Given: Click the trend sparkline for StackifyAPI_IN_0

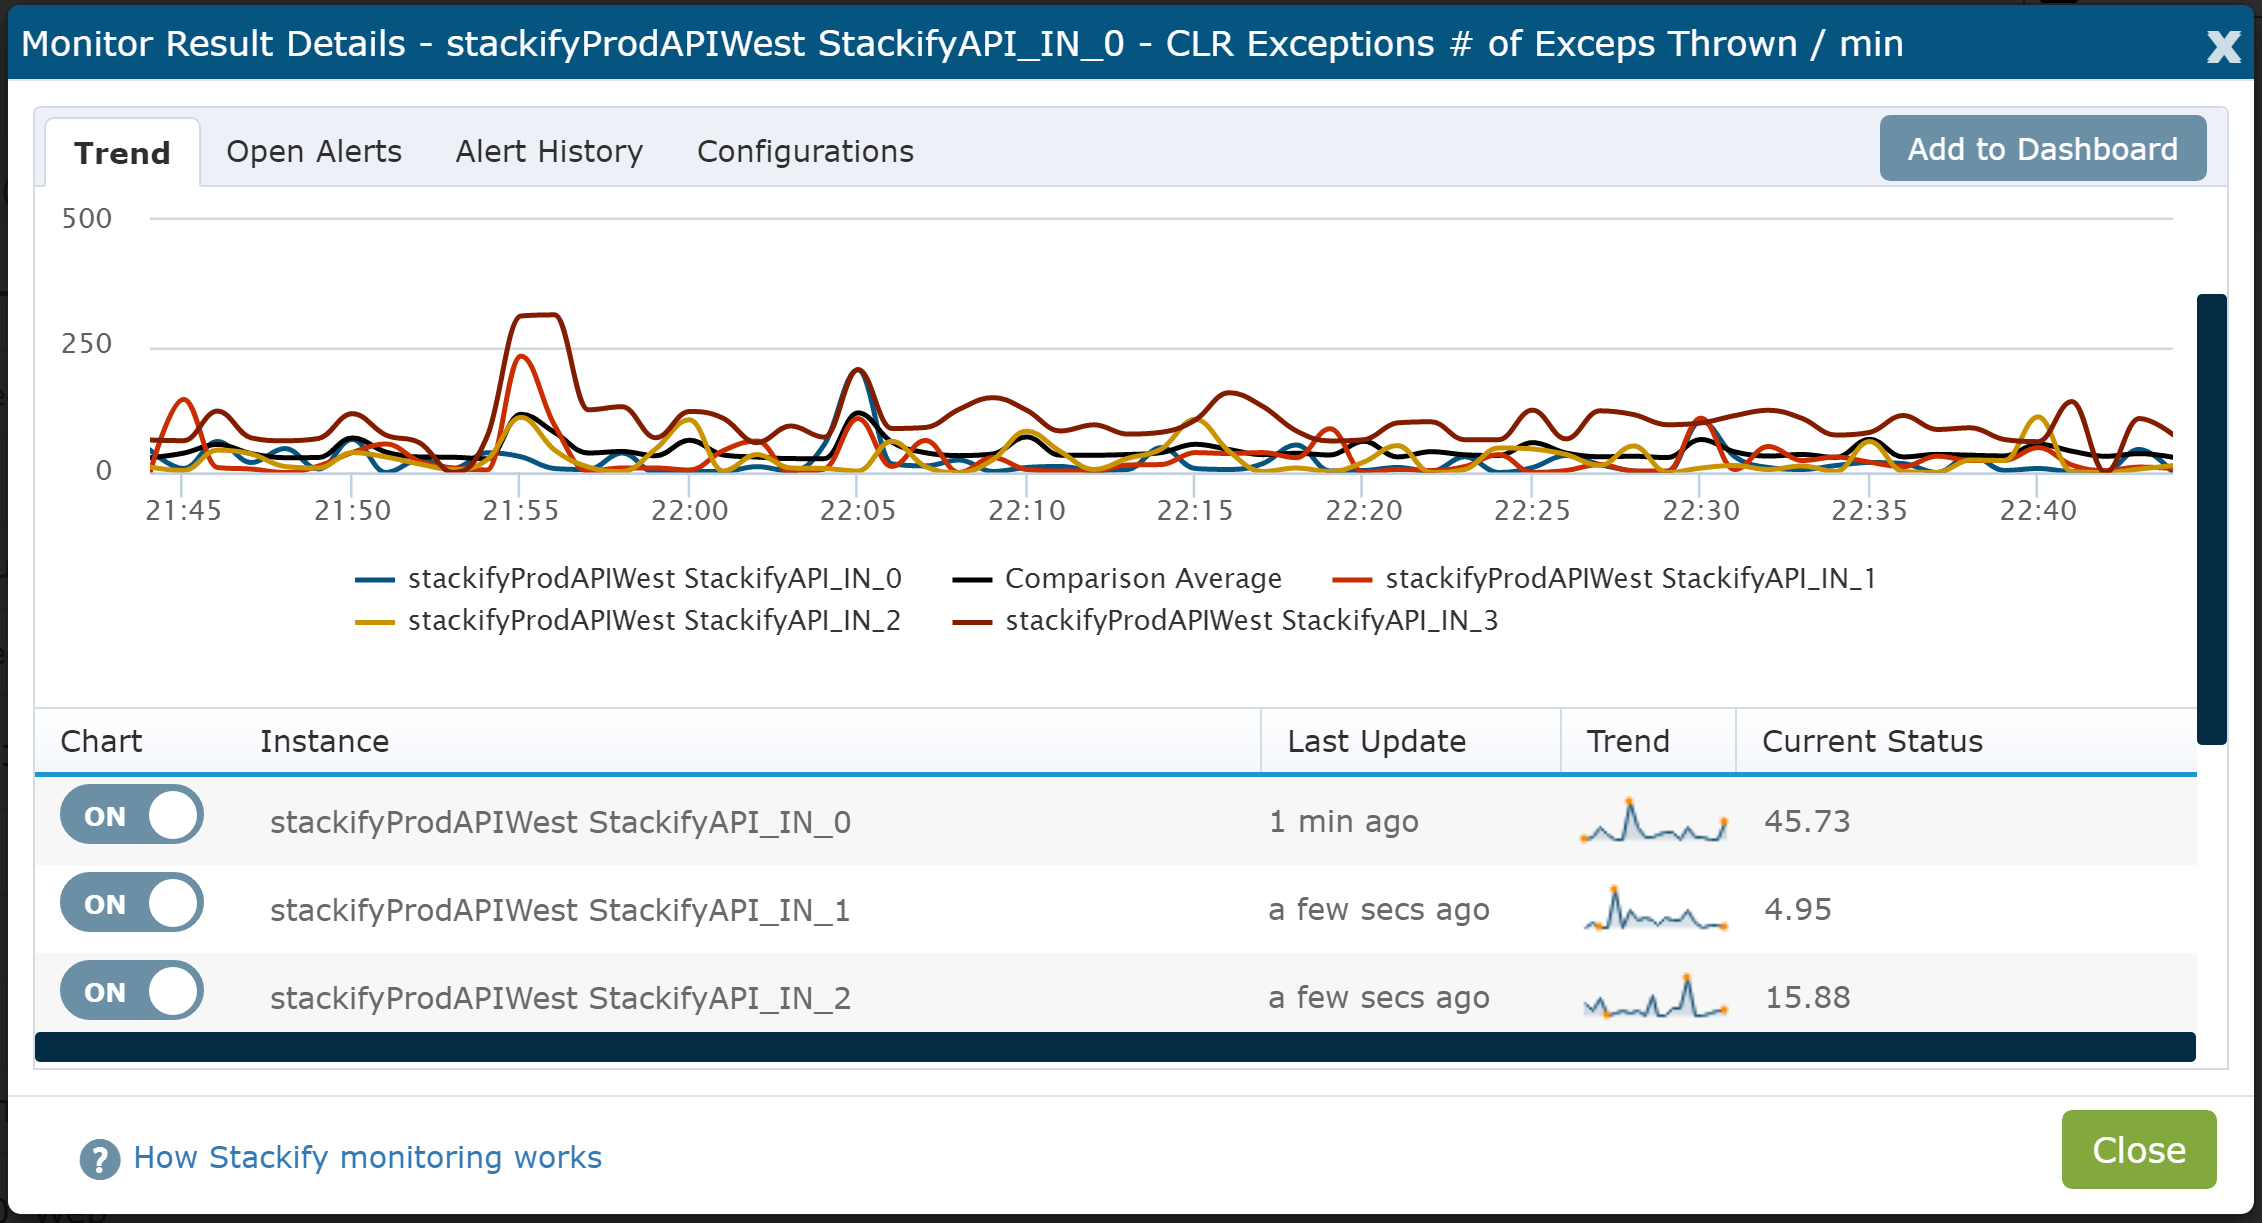Looking at the screenshot, I should pyautogui.click(x=1654, y=820).
